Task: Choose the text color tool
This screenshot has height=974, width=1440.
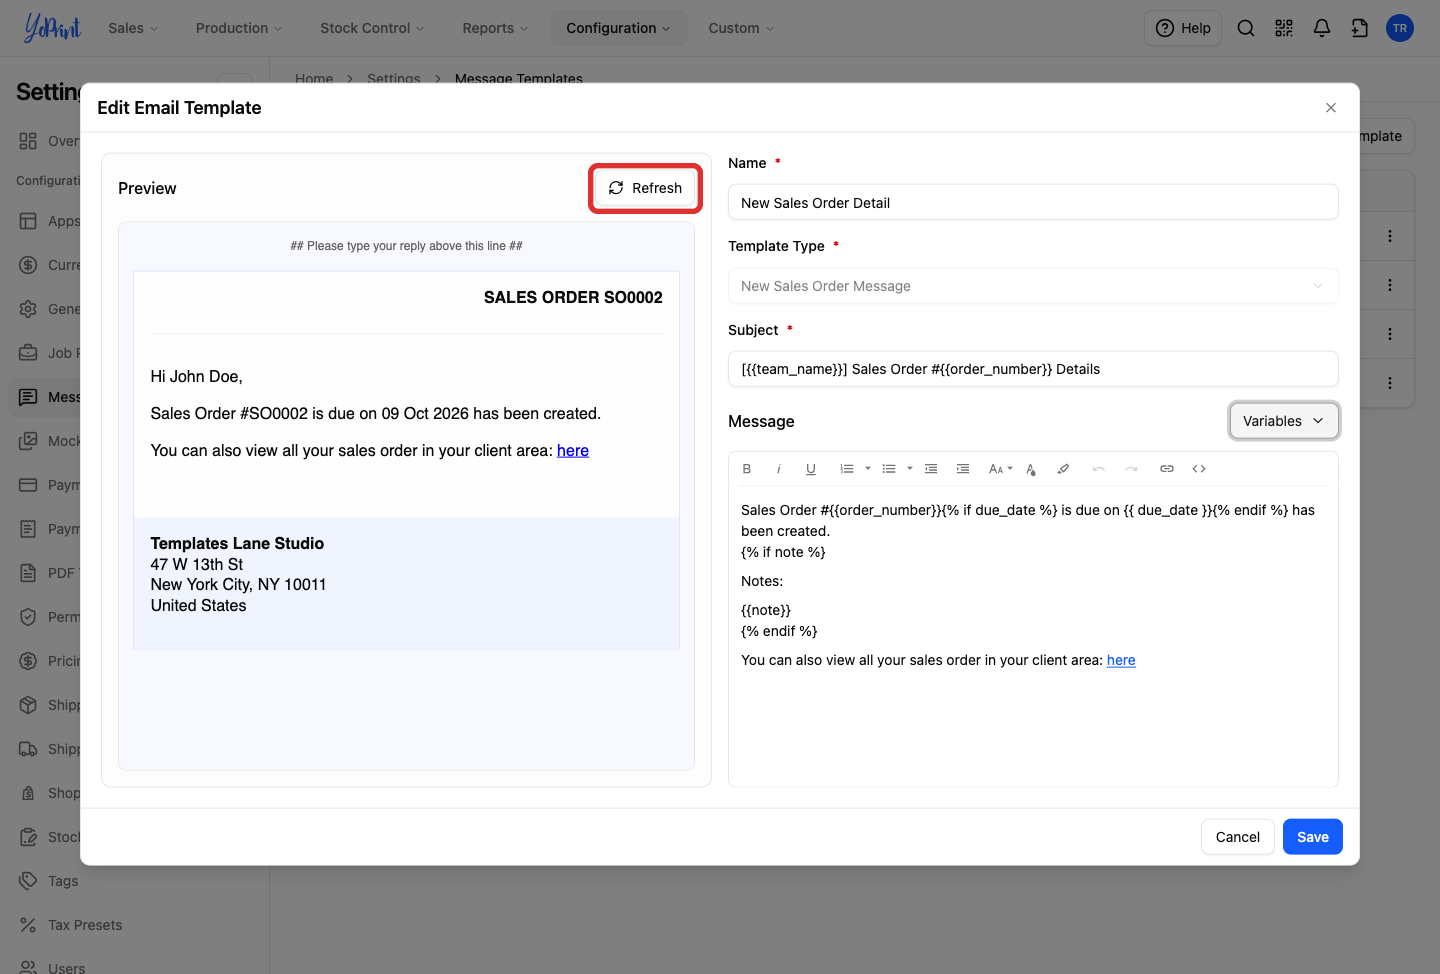Action: point(1031,469)
